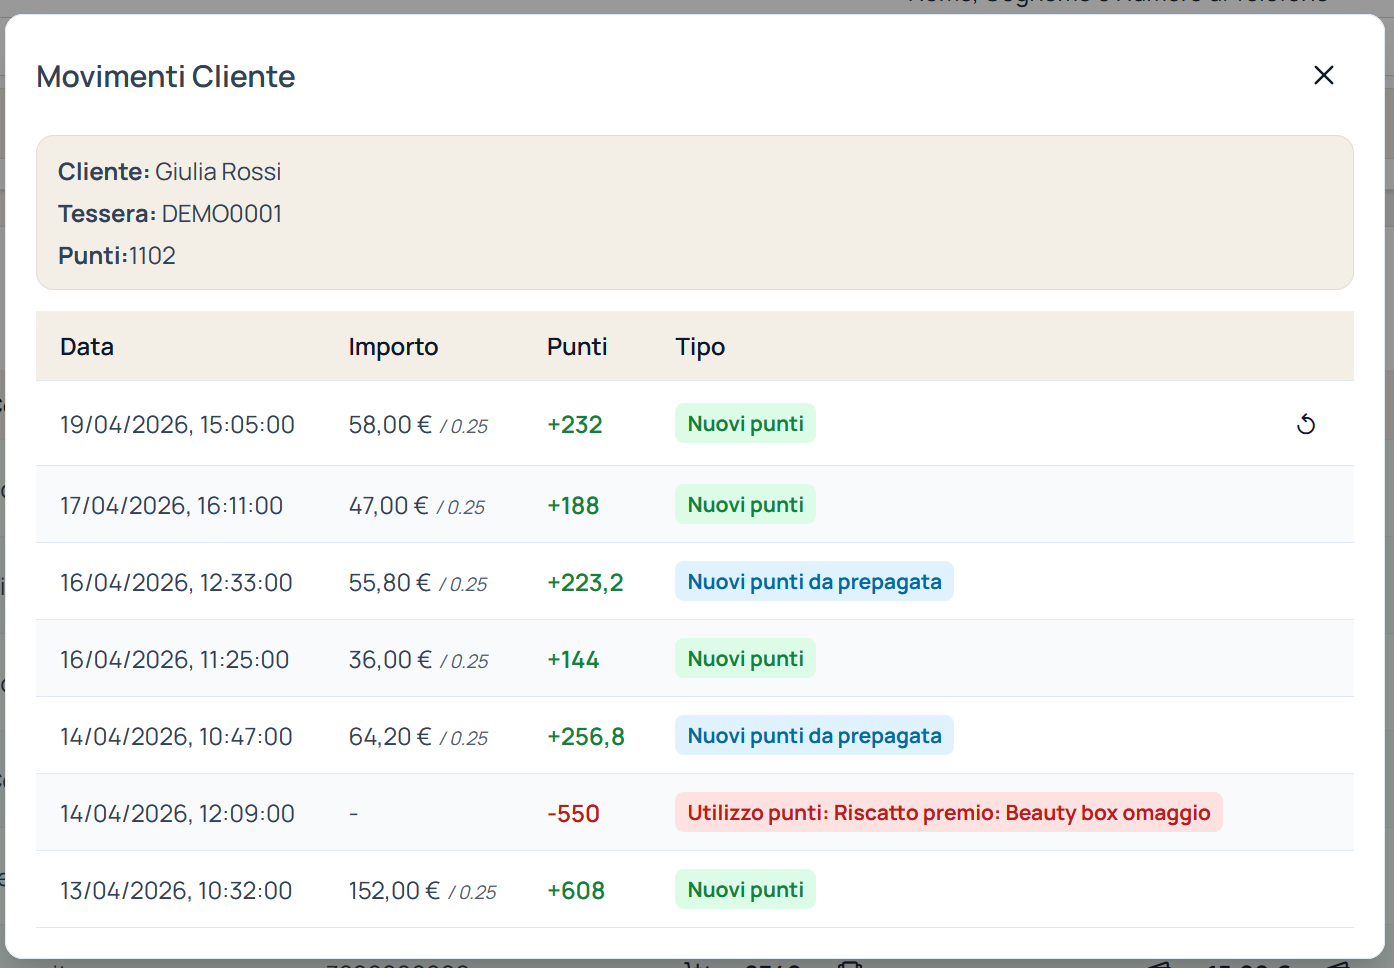Click Nuovi punti badge on 16/04/2026 11:25 row

[745, 658]
